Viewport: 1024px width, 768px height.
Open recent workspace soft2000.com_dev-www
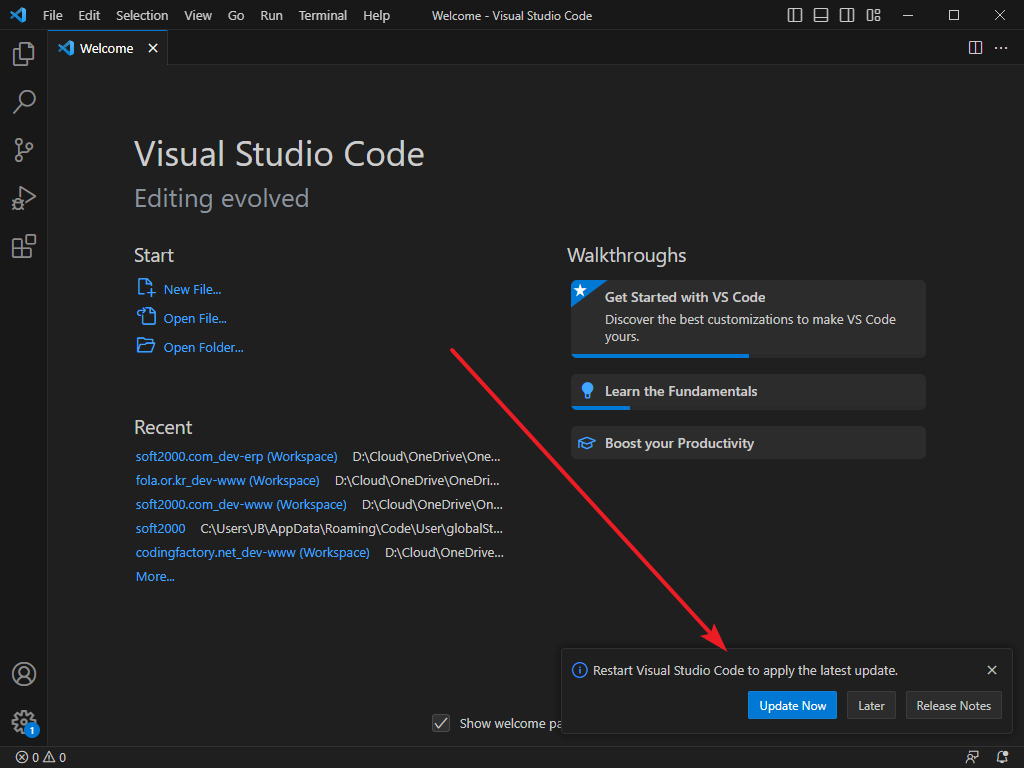241,505
